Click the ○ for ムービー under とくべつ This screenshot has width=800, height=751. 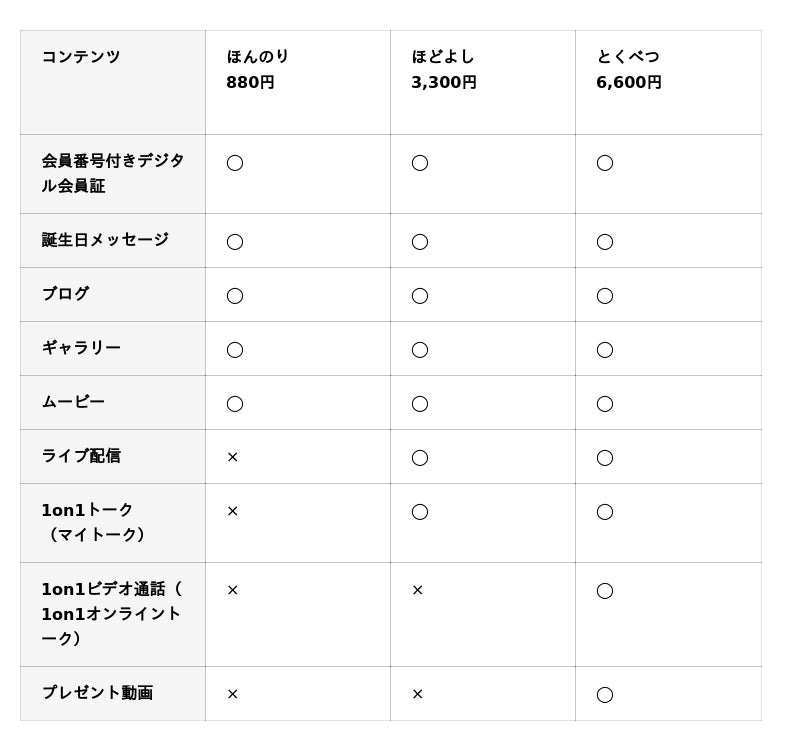605,404
